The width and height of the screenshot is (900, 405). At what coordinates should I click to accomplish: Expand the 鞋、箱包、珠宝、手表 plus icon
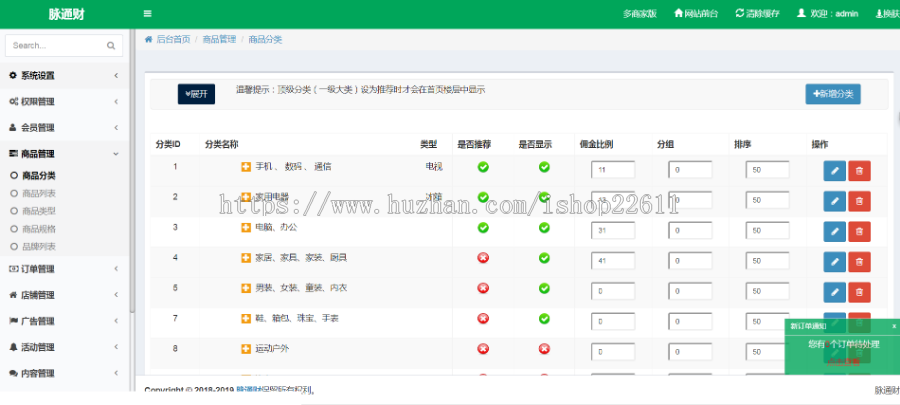[x=246, y=318]
